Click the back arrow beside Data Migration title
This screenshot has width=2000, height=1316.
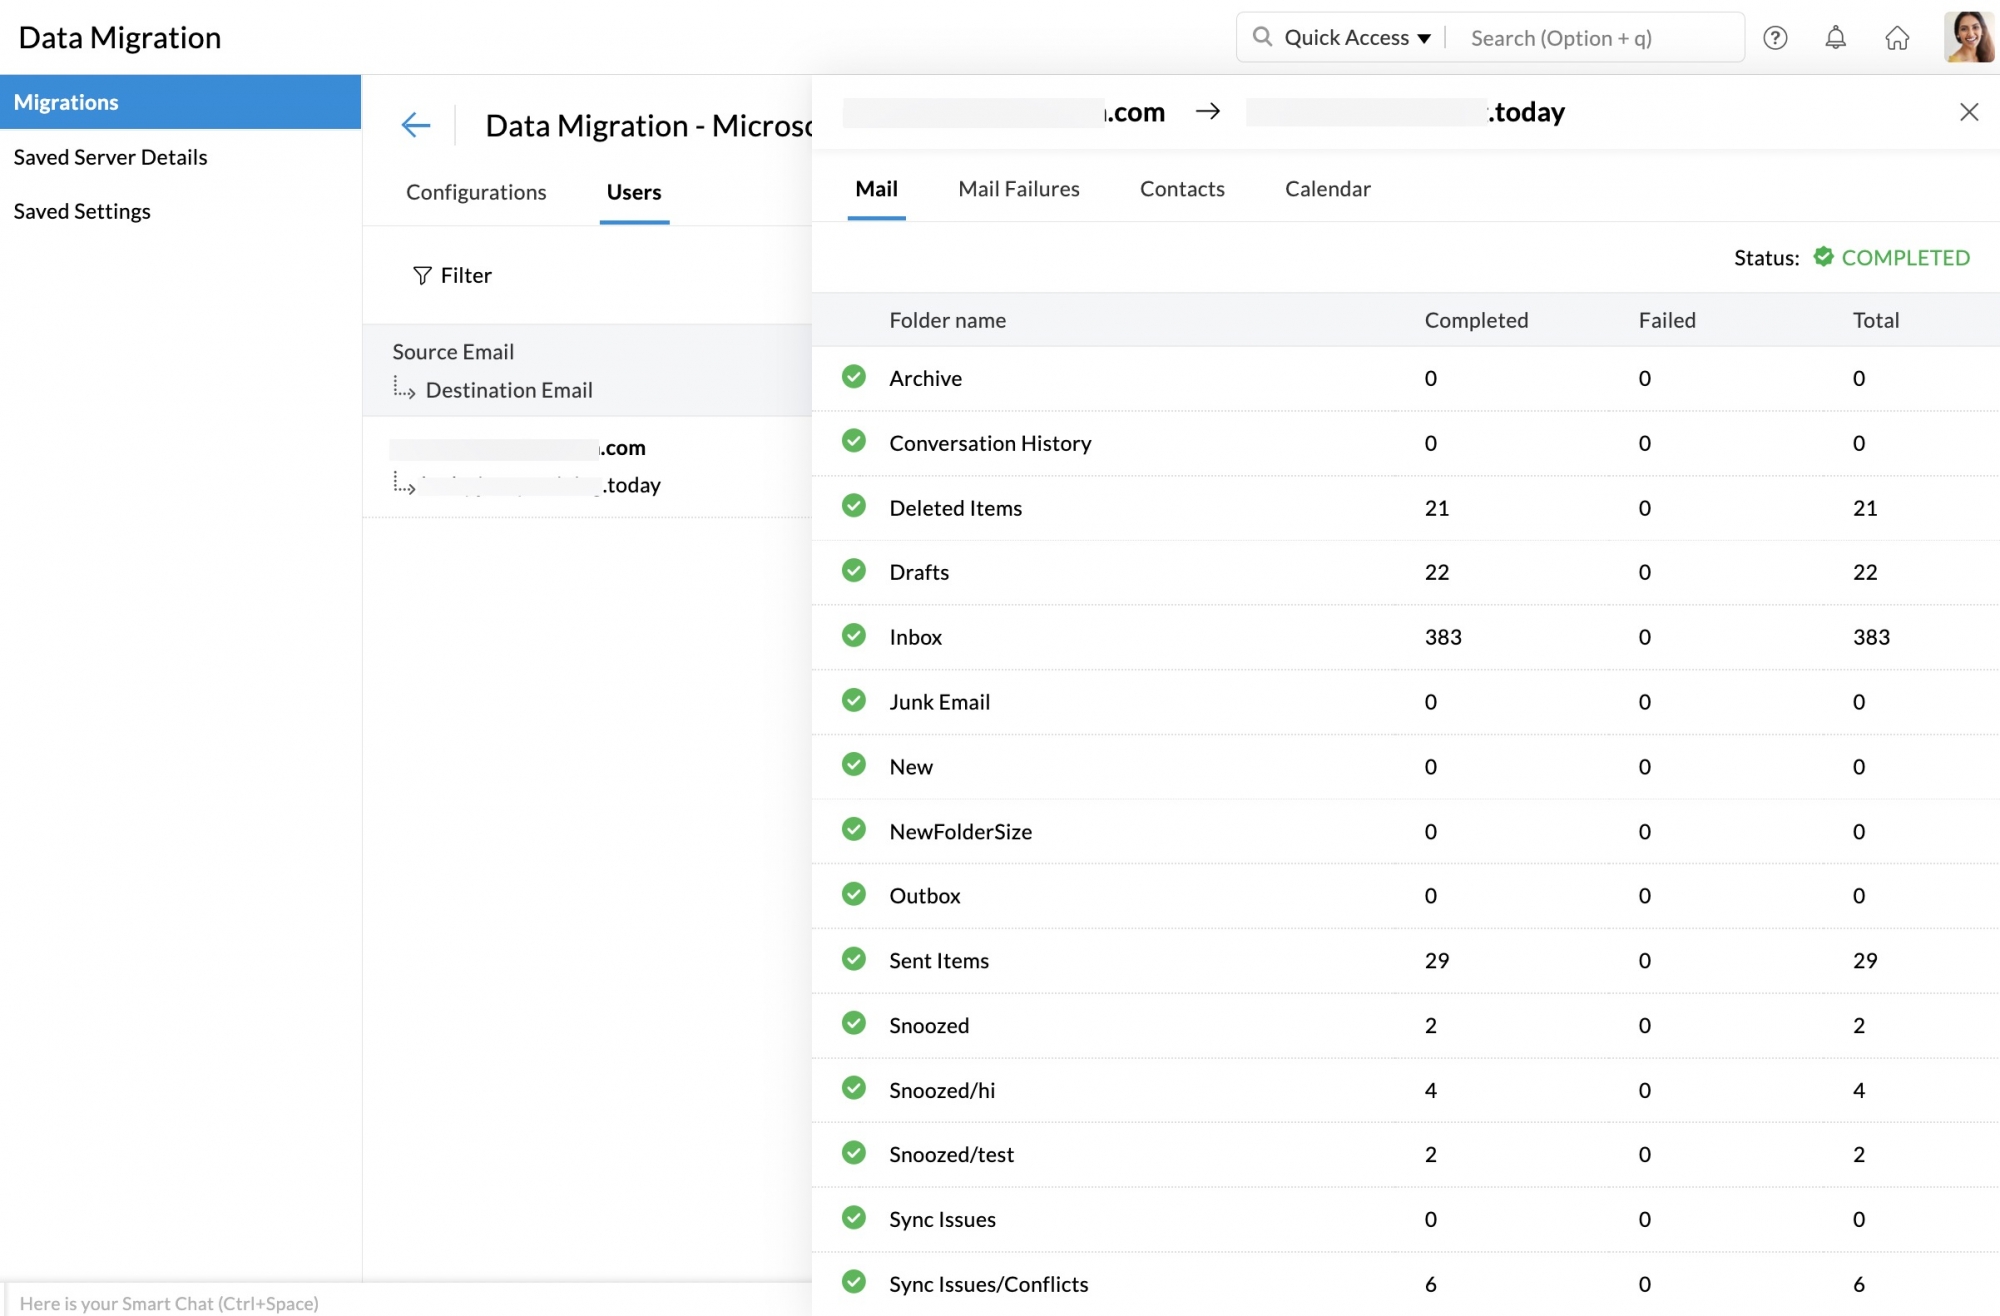[x=415, y=125]
